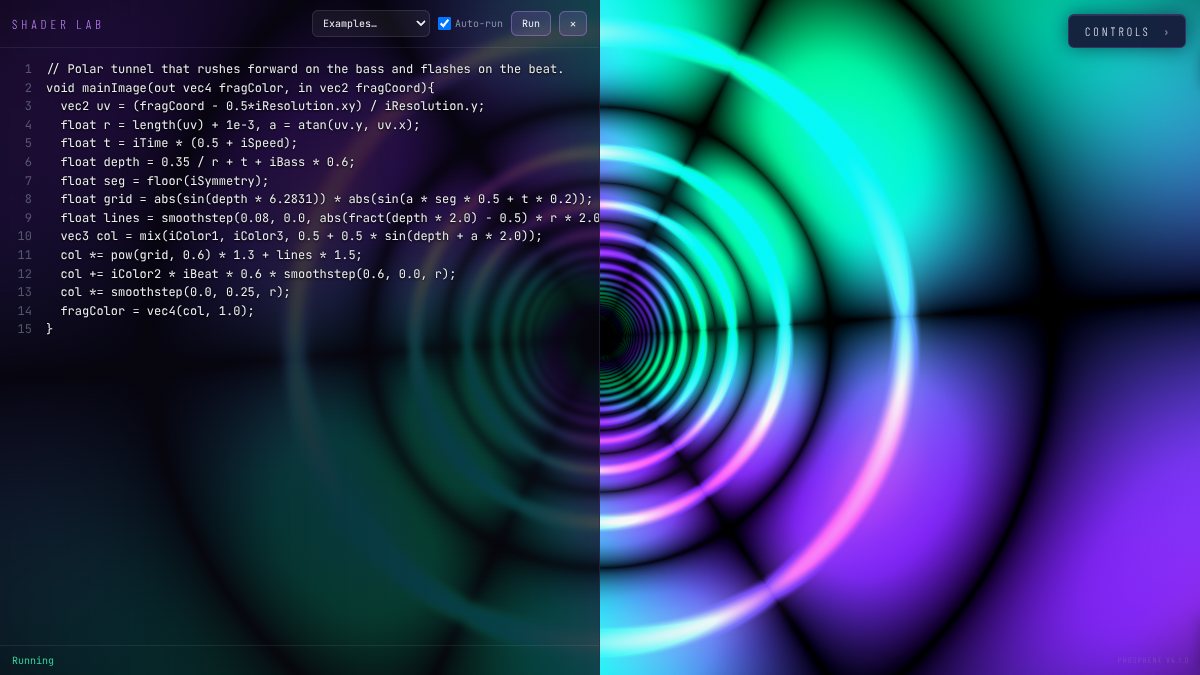Click the float r = length line

(240, 125)
